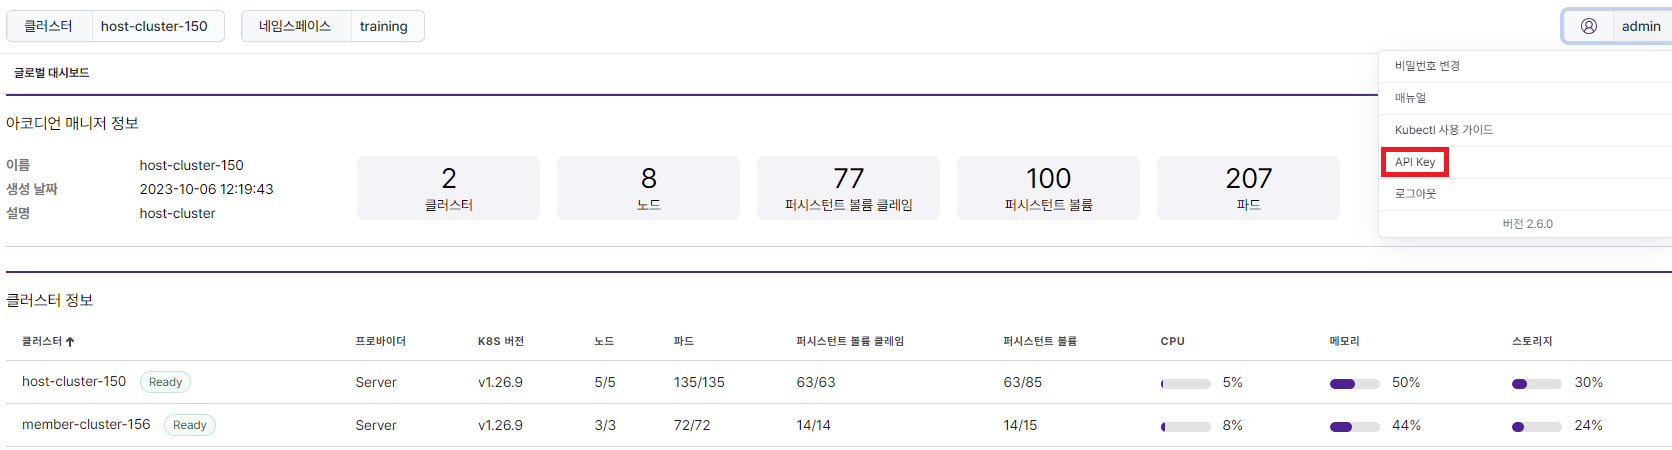Open the 207 파드 summary card
The width and height of the screenshot is (1672, 450).
1248,188
